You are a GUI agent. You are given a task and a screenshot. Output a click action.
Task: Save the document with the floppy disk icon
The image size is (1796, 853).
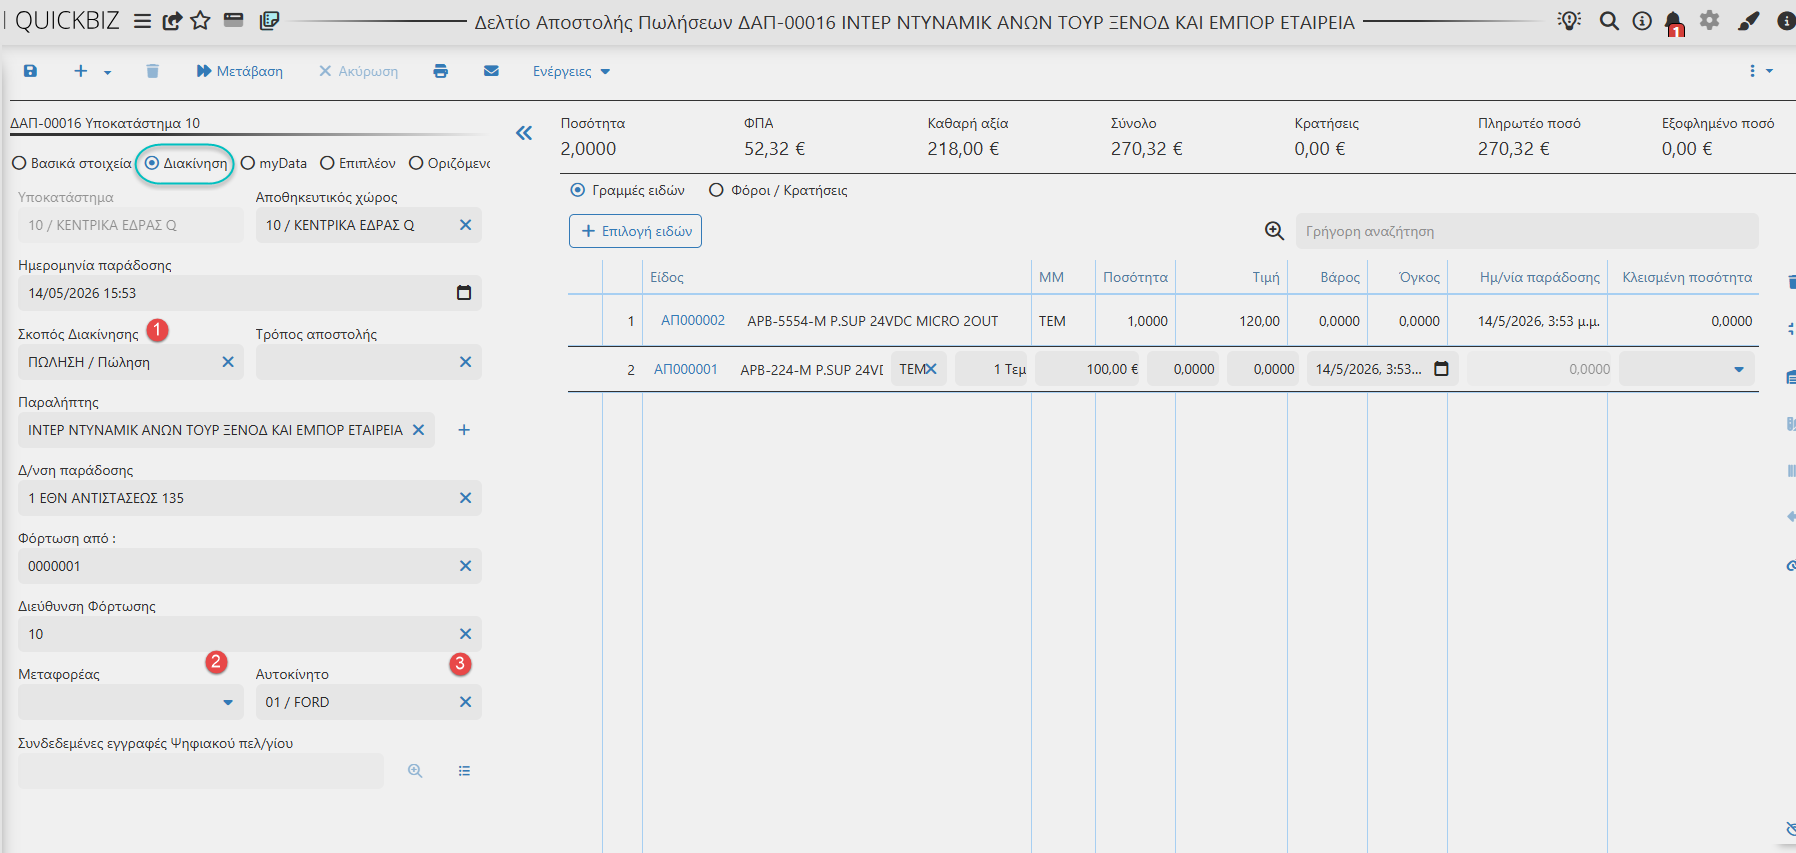pos(30,71)
